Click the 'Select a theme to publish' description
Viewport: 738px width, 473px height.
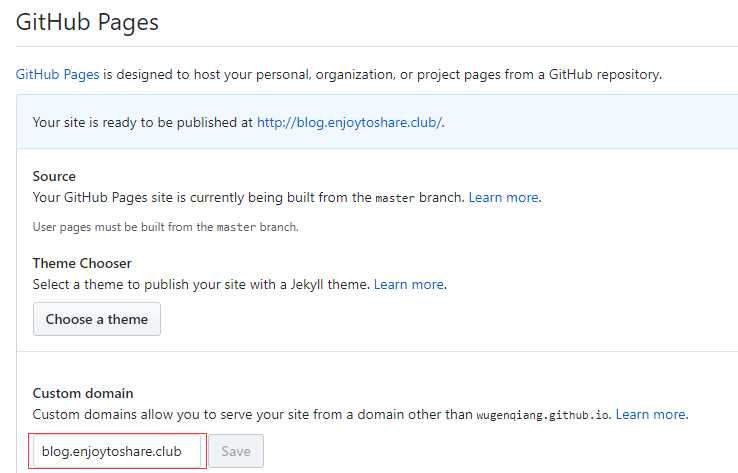coord(200,284)
